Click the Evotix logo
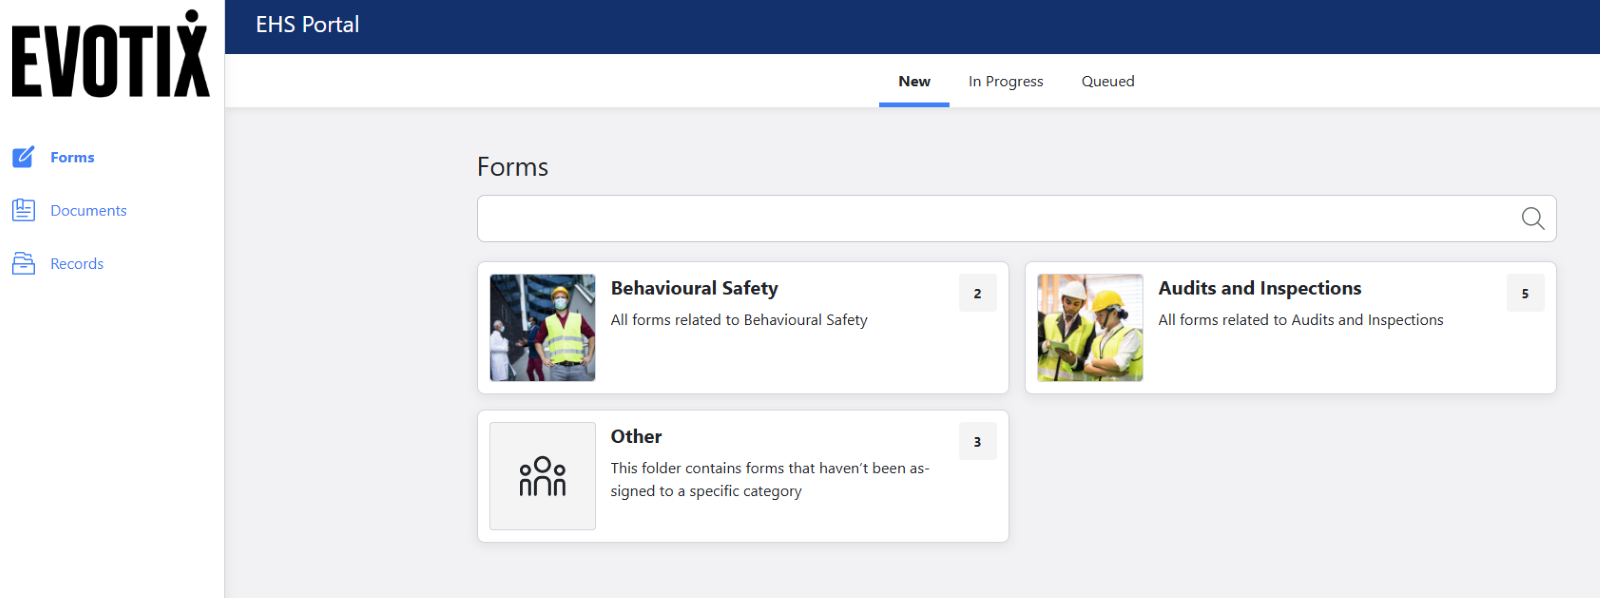 point(111,53)
